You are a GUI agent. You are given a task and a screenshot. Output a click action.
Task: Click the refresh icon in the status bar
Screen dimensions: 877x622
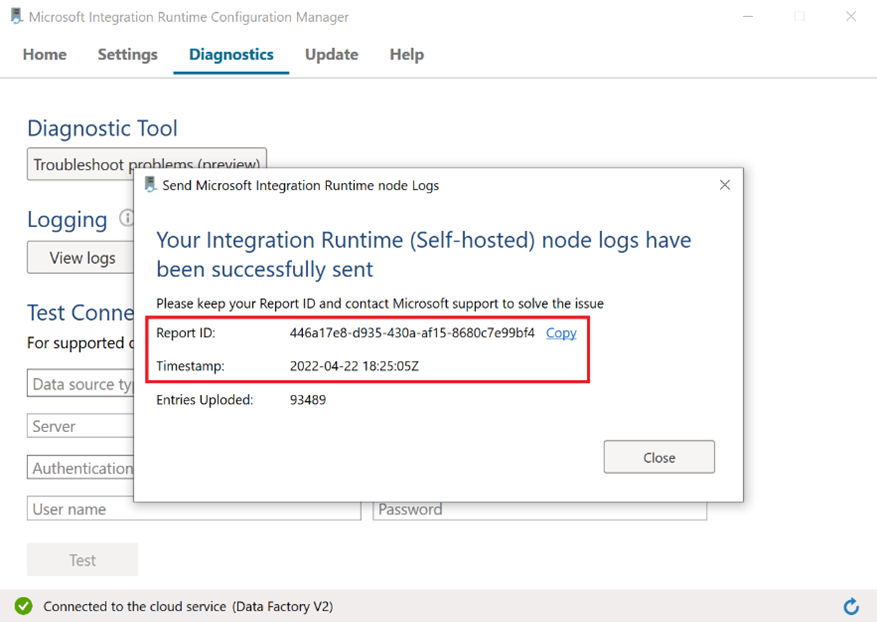coord(851,606)
